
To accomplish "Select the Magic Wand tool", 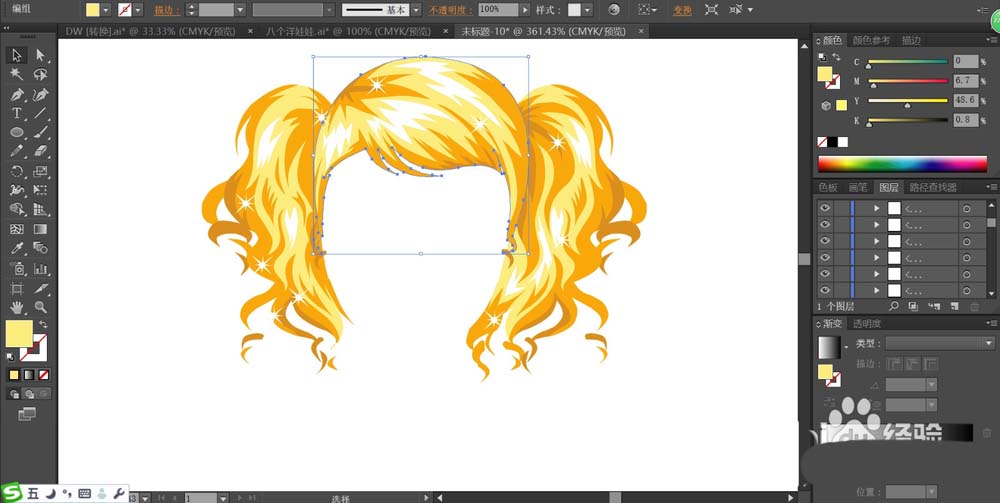I will [17, 75].
